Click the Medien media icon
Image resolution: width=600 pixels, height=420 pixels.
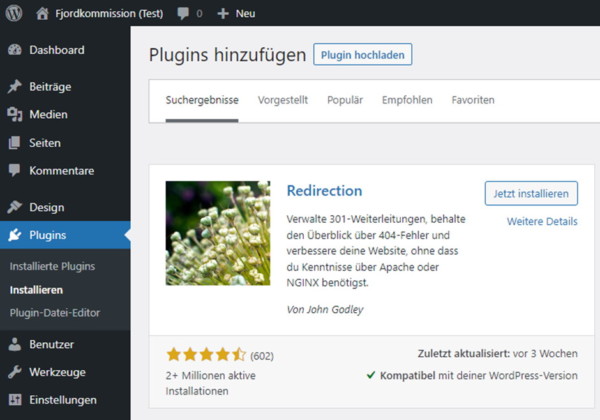click(x=15, y=114)
